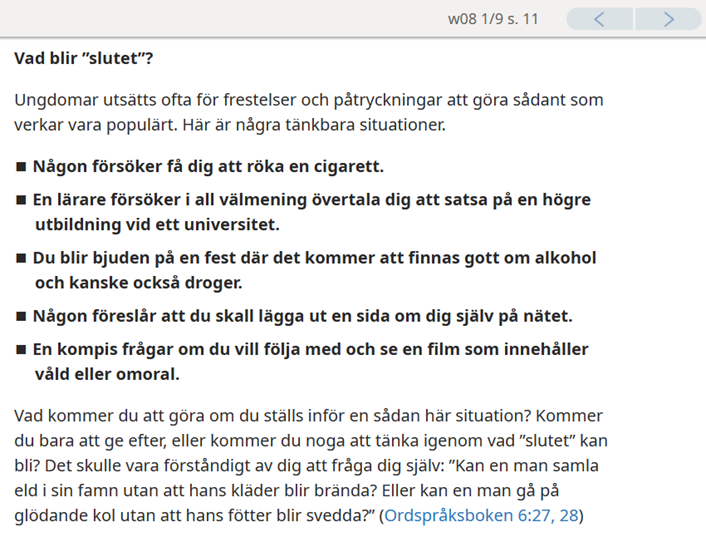
Task: Go to the previous page arrow
Action: 600,19
